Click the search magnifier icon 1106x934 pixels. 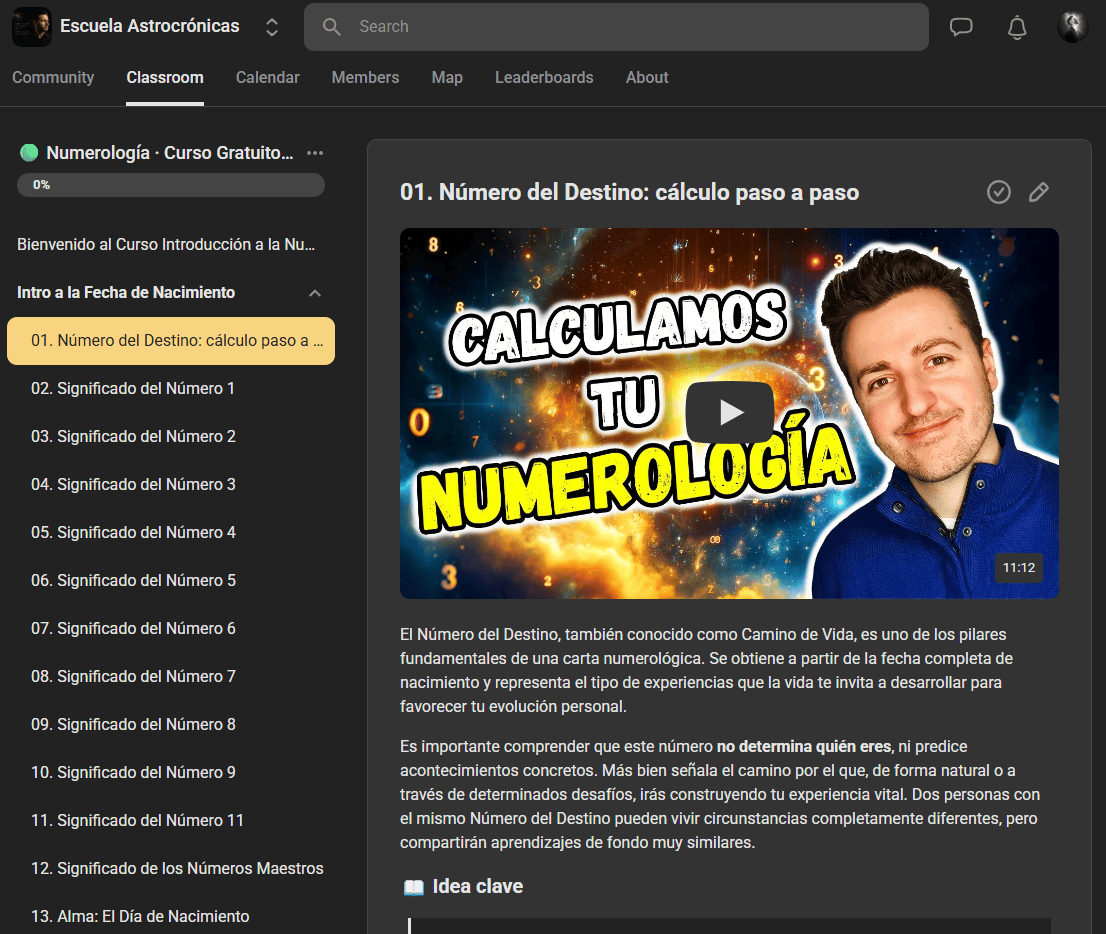point(332,27)
